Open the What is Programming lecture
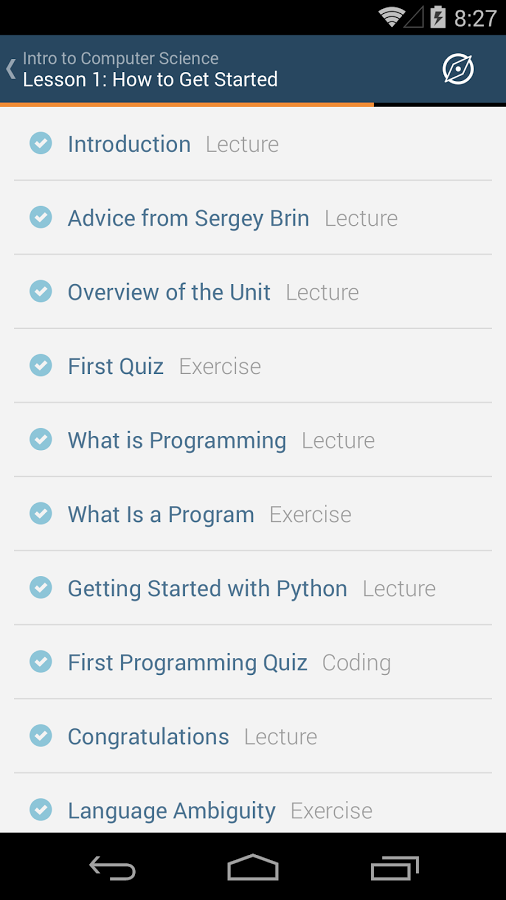 pyautogui.click(x=253, y=440)
